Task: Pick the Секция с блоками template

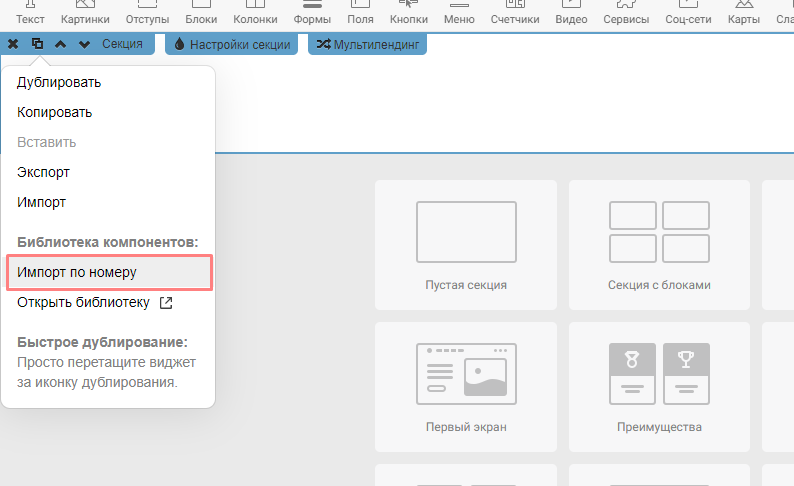Action: [x=659, y=246]
